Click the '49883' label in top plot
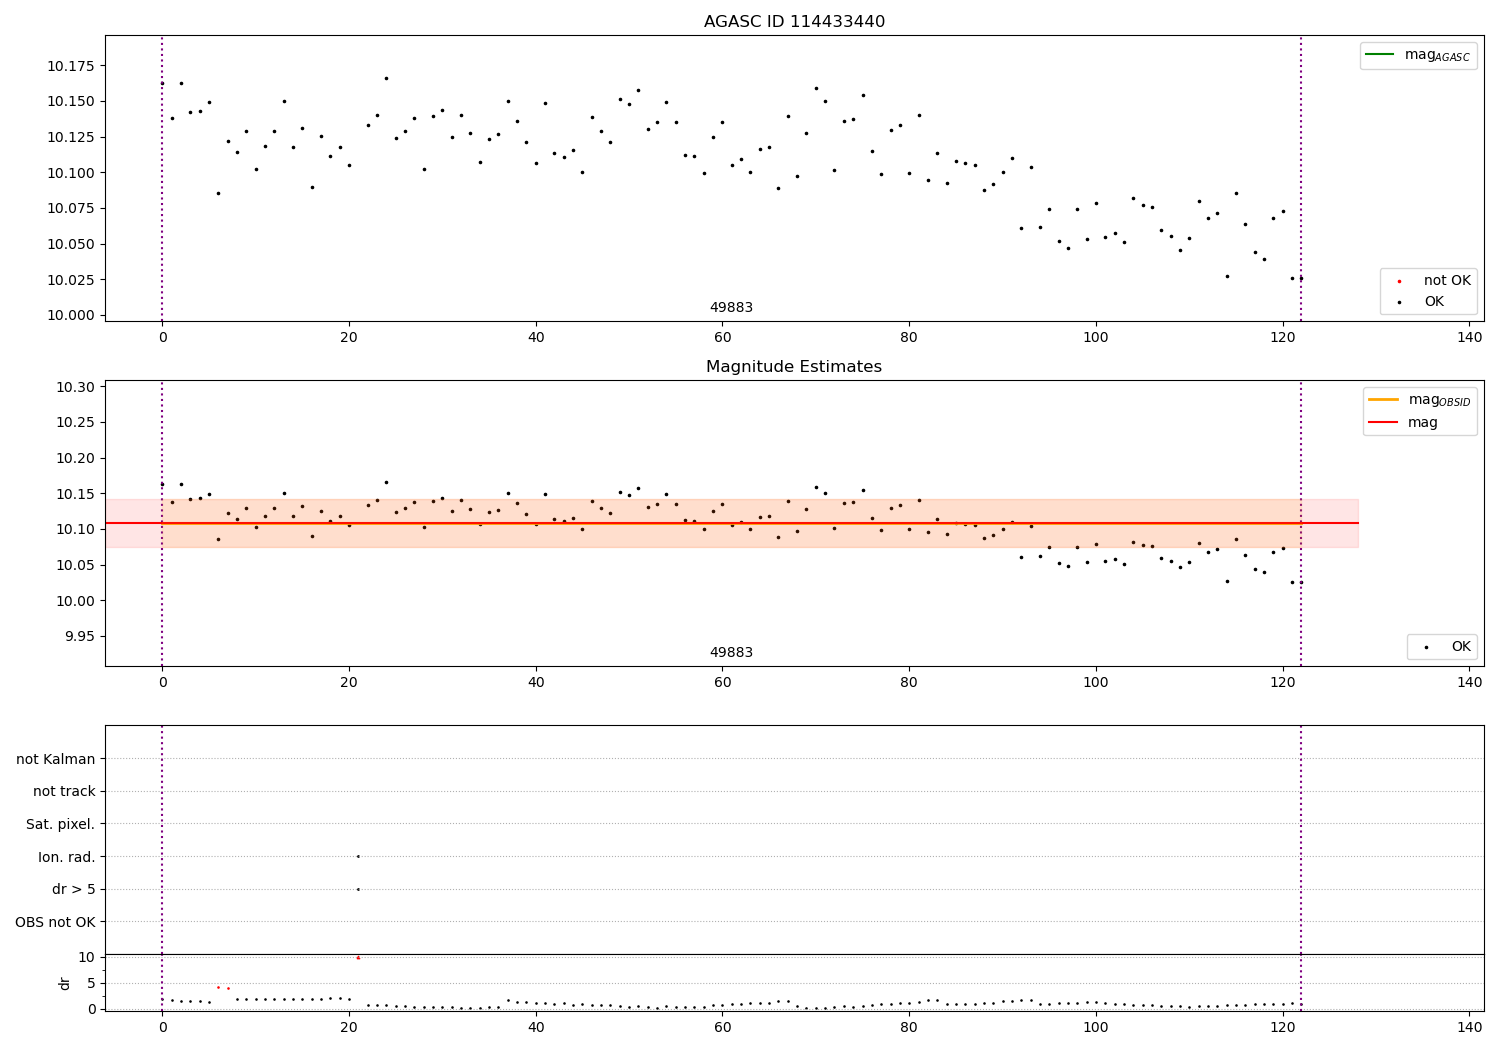This screenshot has width=1500, height=1050. tap(731, 307)
